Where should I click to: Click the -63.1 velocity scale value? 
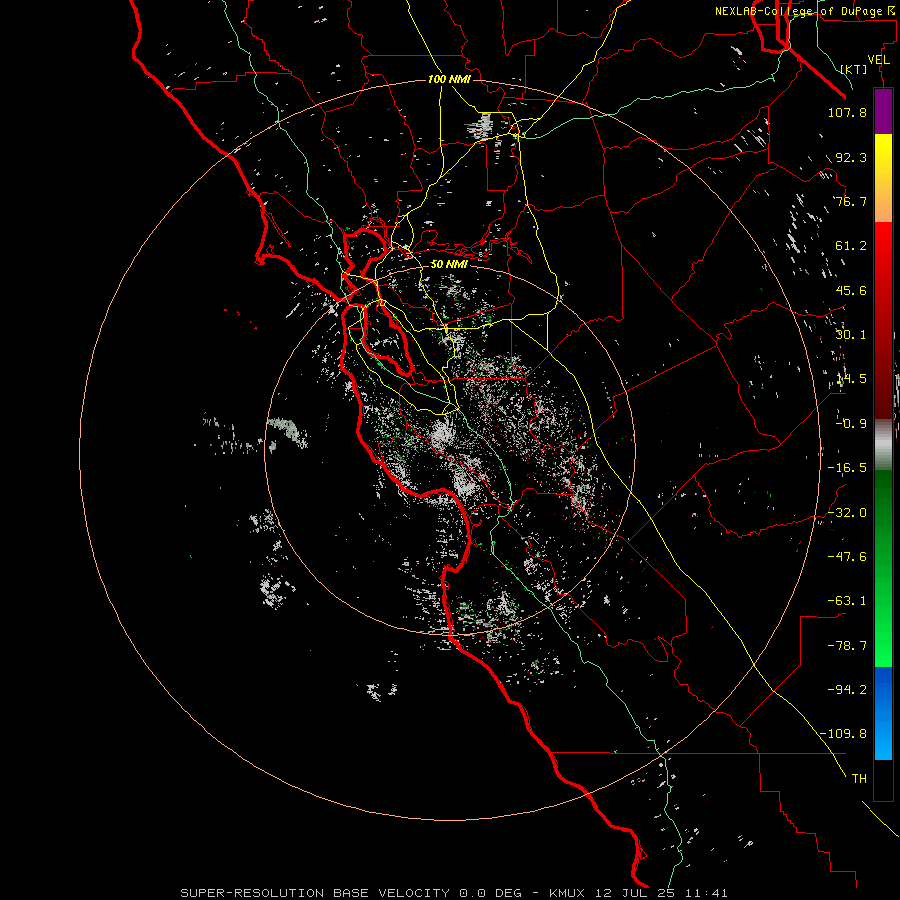tap(847, 601)
